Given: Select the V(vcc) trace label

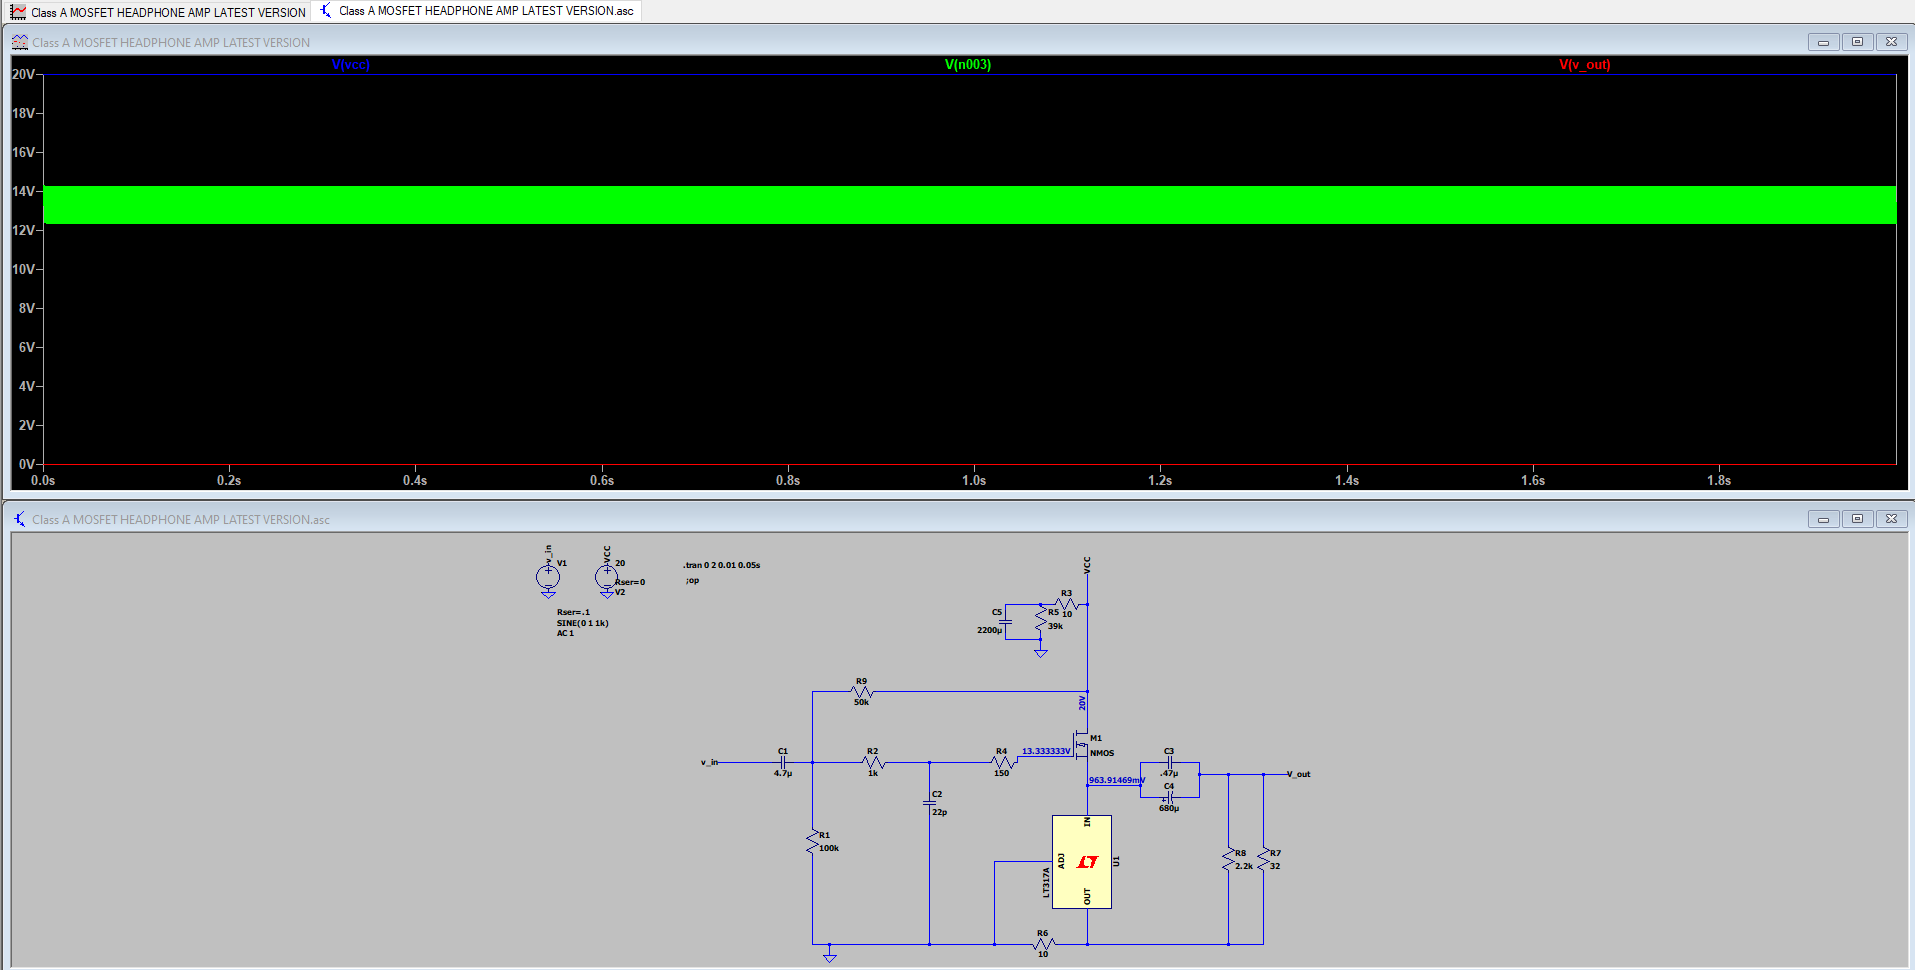Looking at the screenshot, I should coord(351,65).
